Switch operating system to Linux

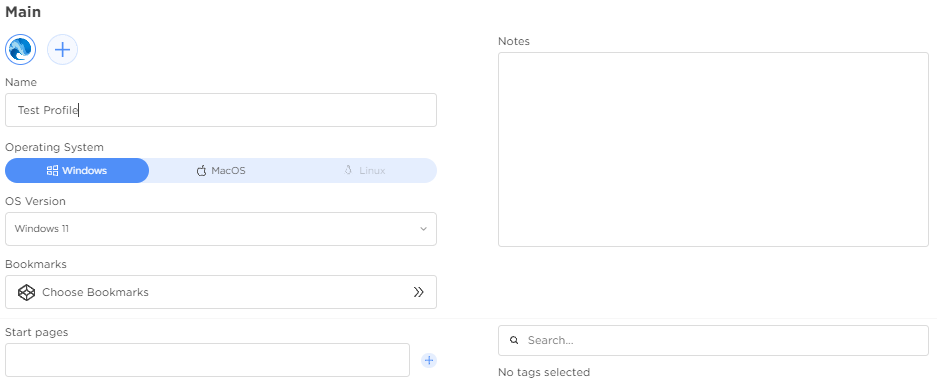(x=365, y=171)
